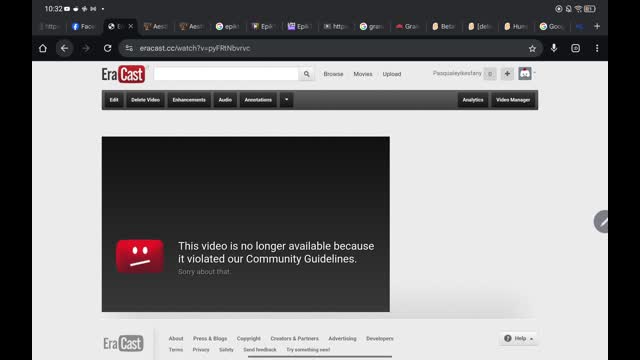
Task: Click the Send feedback footer link
Action: click(x=260, y=350)
